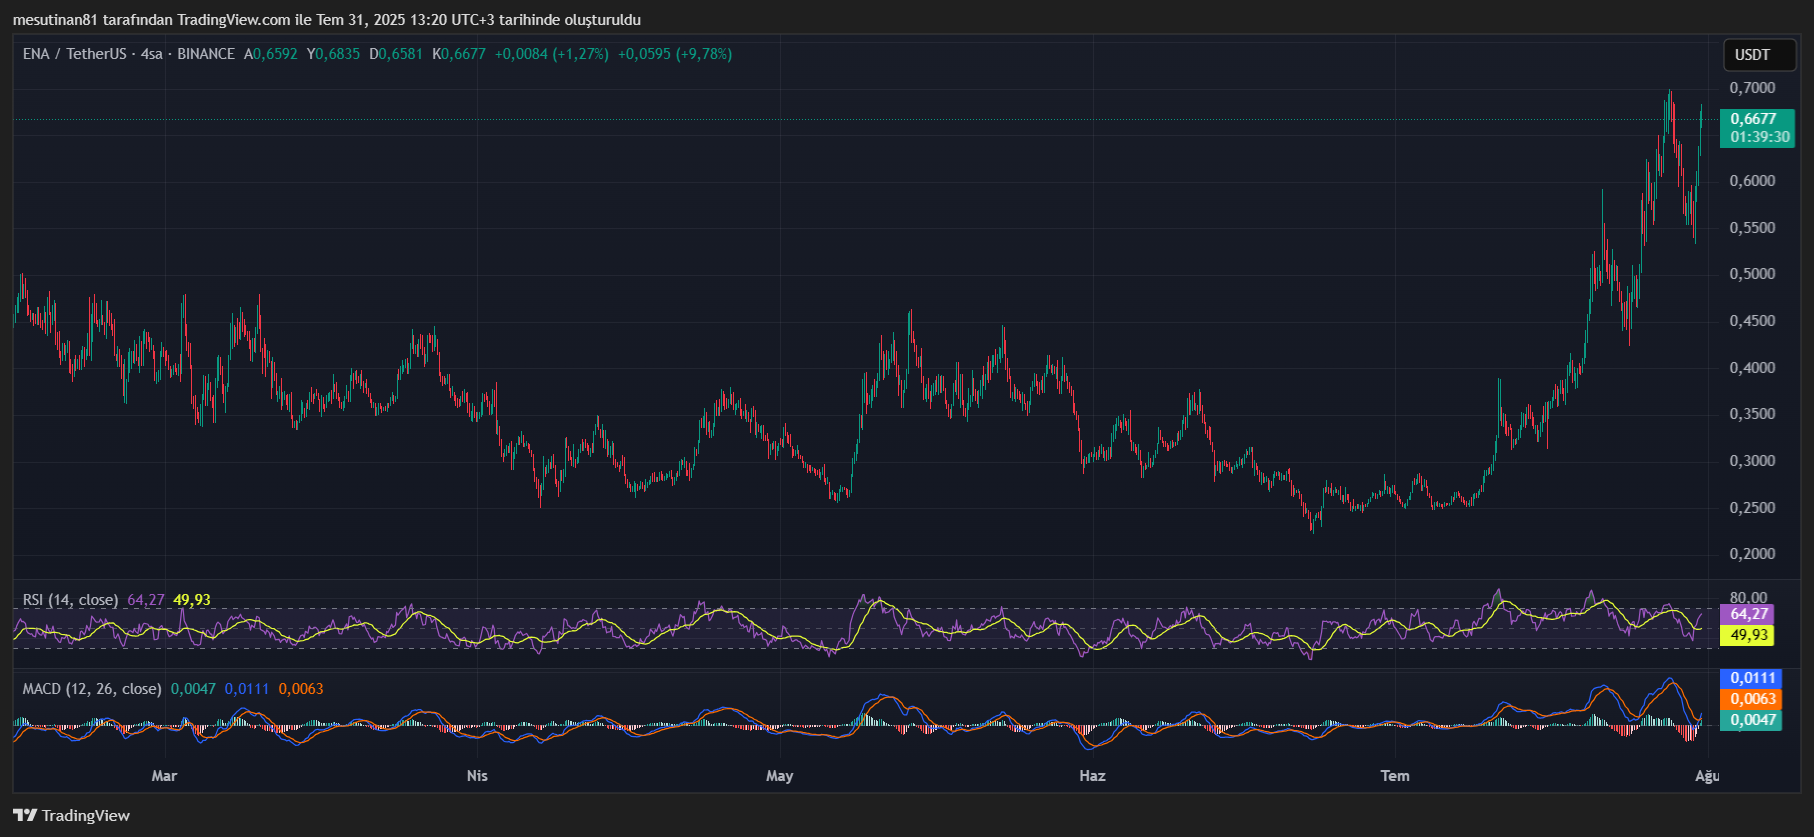Click the yellow RSI legend value 49,93

click(192, 600)
